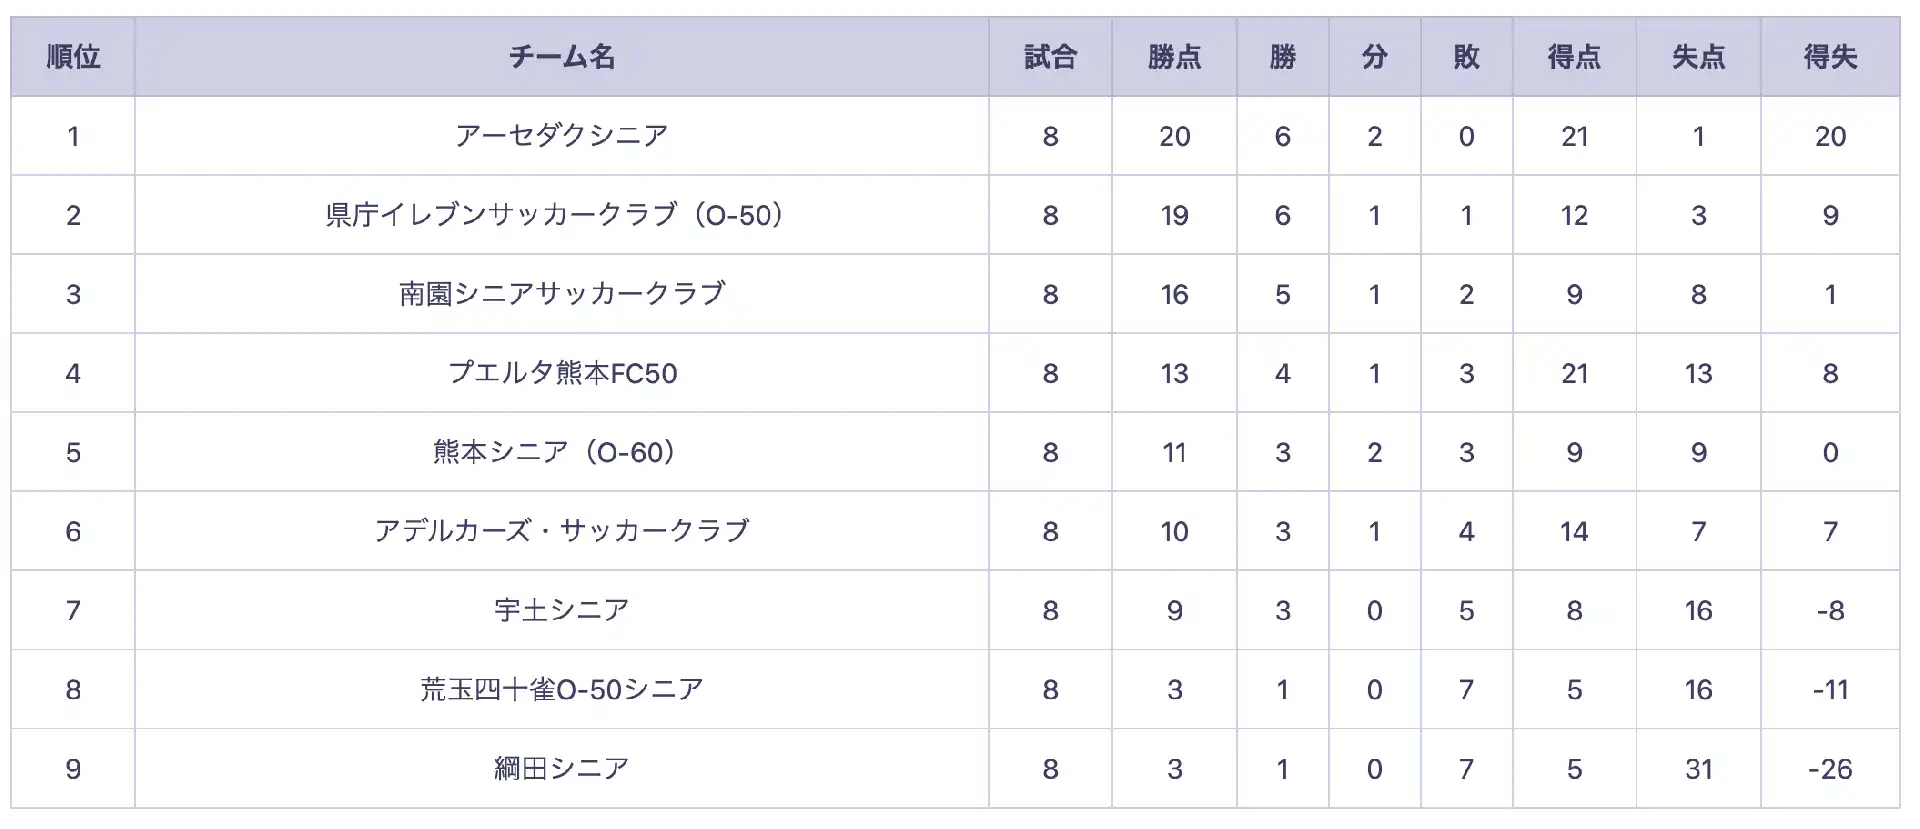The image size is (1920, 829).
Task: Select the 31 goals conceded cell
Action: [x=1698, y=769]
